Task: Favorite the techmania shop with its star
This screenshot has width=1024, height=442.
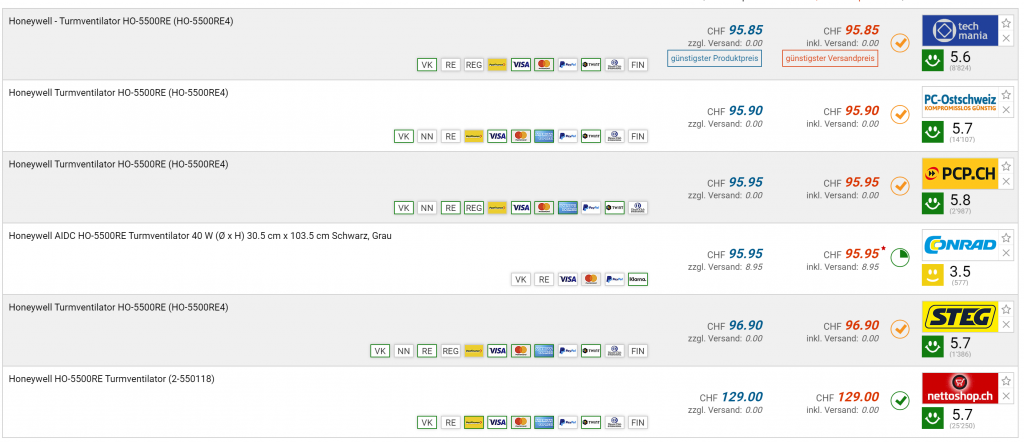Action: click(1007, 22)
